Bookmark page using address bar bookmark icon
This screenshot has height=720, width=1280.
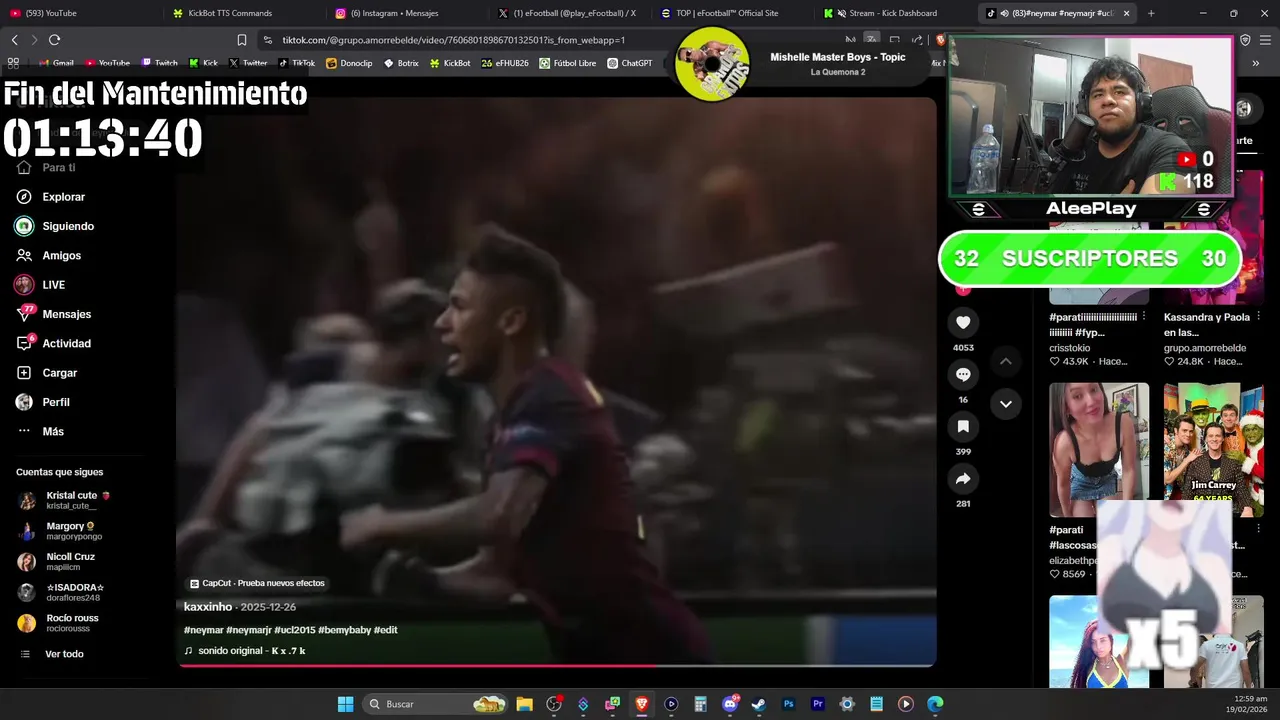[242, 40]
